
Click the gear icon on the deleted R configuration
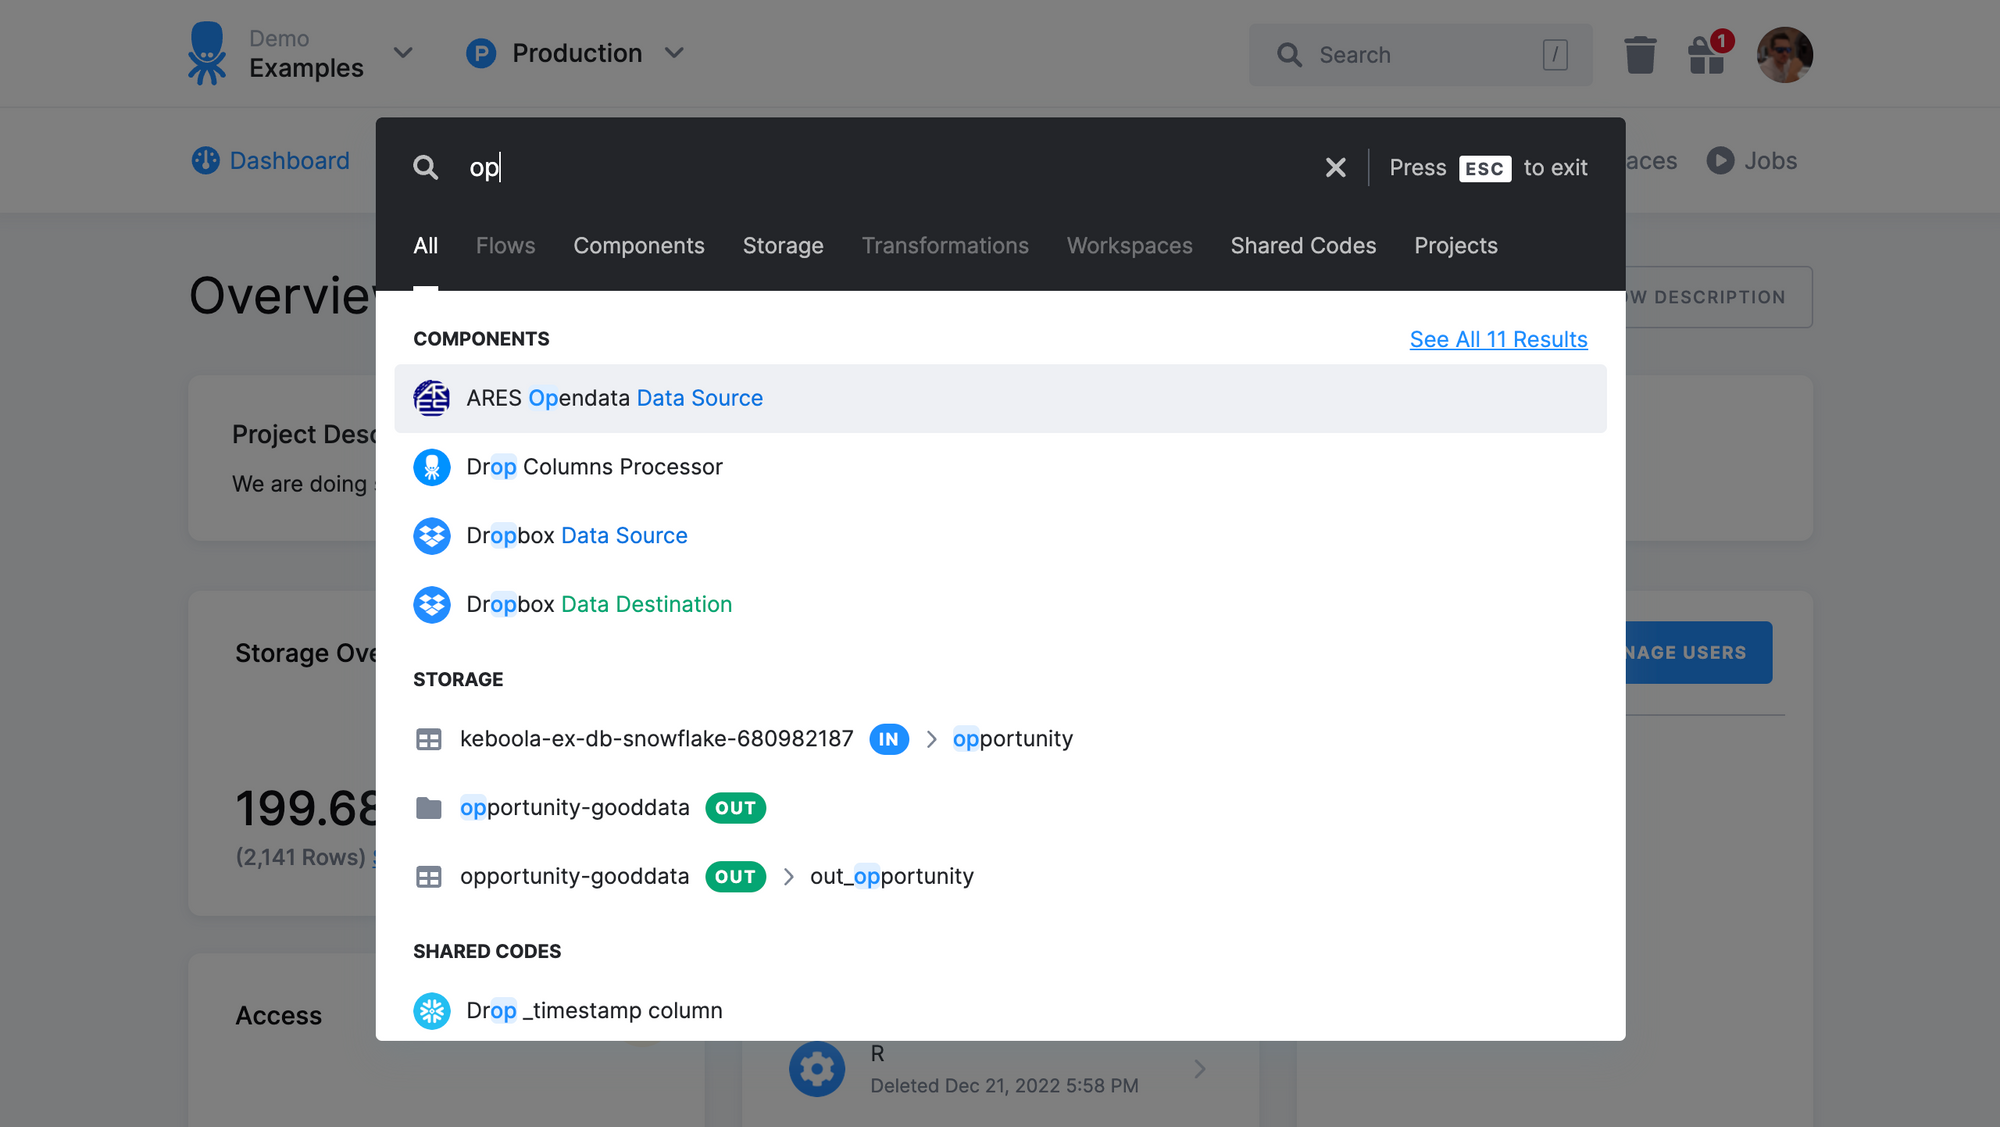816,1068
